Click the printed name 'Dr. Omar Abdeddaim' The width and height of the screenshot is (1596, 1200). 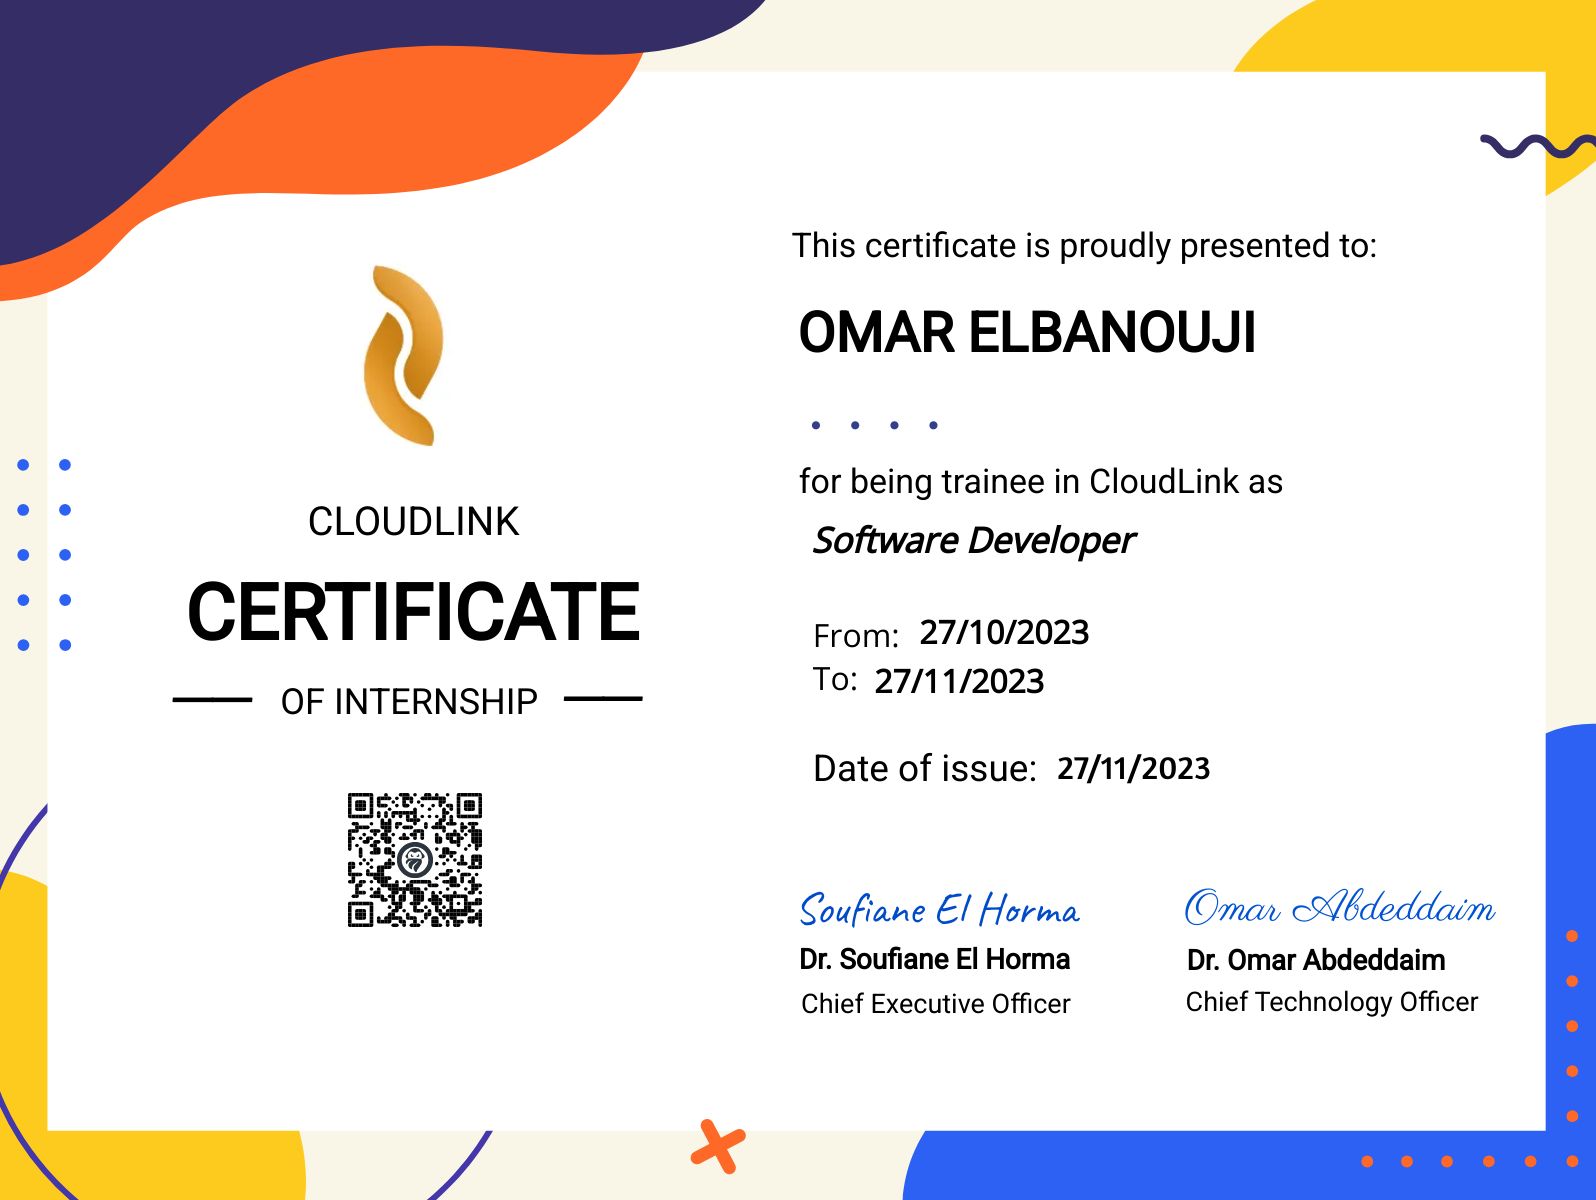coord(1316,961)
